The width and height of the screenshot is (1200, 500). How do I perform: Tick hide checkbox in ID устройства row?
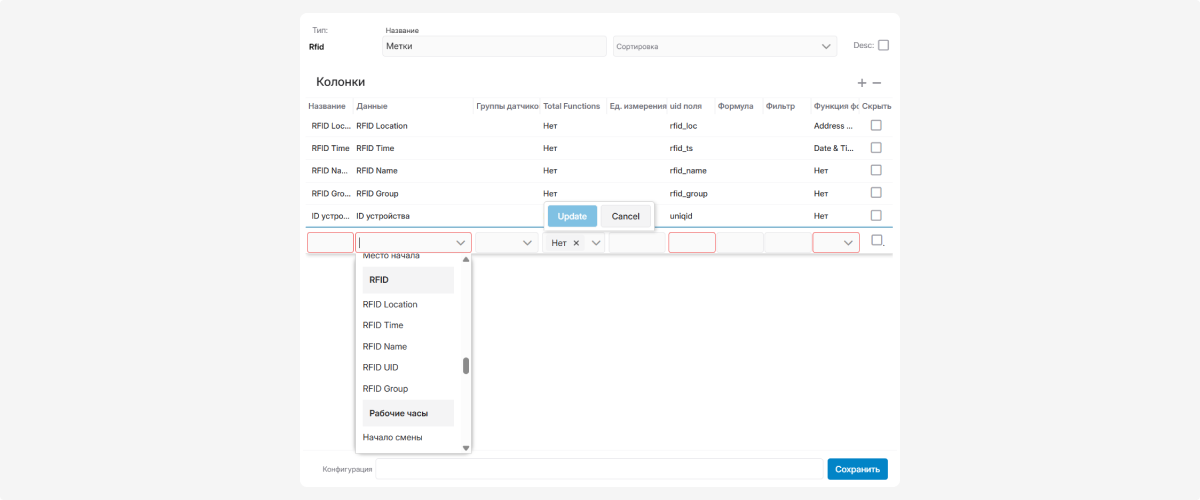coord(876,215)
